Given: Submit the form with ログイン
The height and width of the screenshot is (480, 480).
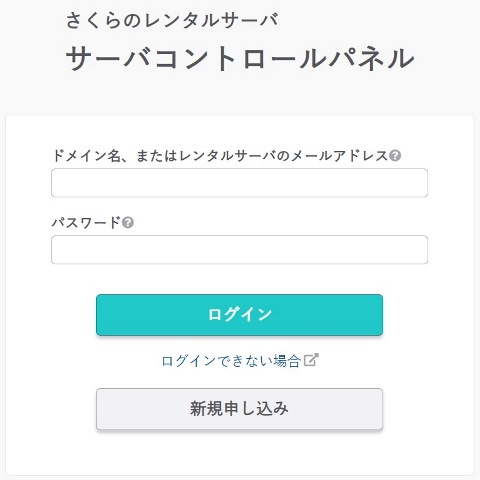Looking at the screenshot, I should (239, 315).
